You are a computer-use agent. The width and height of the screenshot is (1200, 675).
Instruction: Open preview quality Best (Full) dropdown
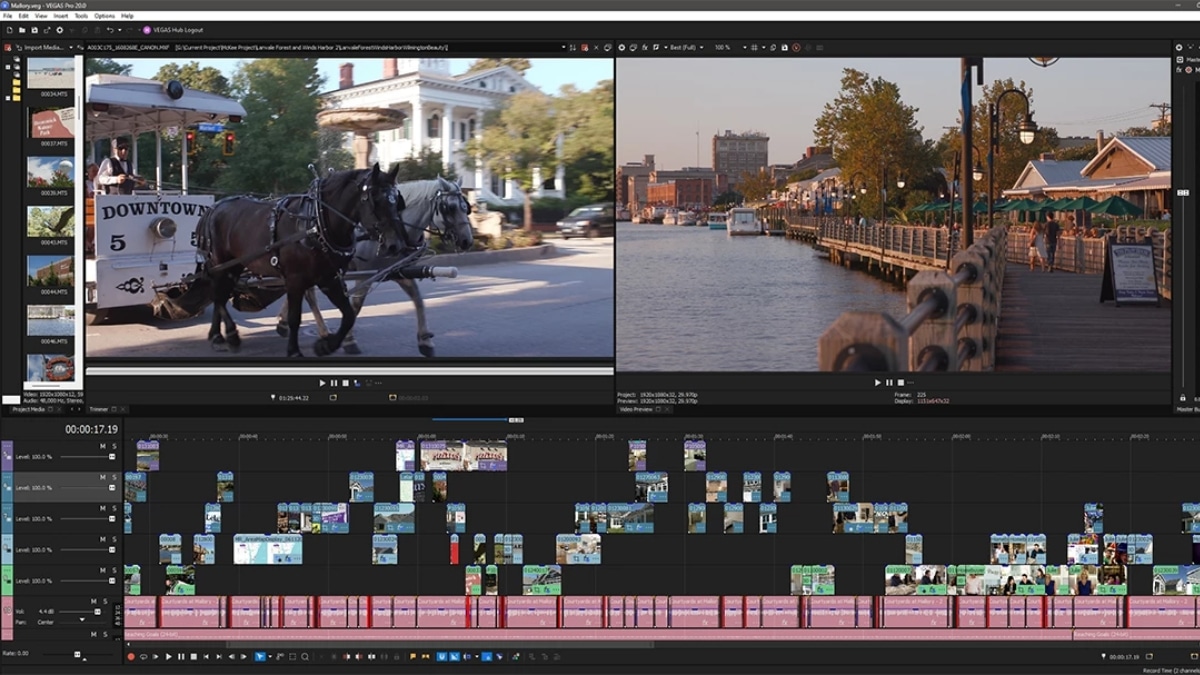click(701, 47)
